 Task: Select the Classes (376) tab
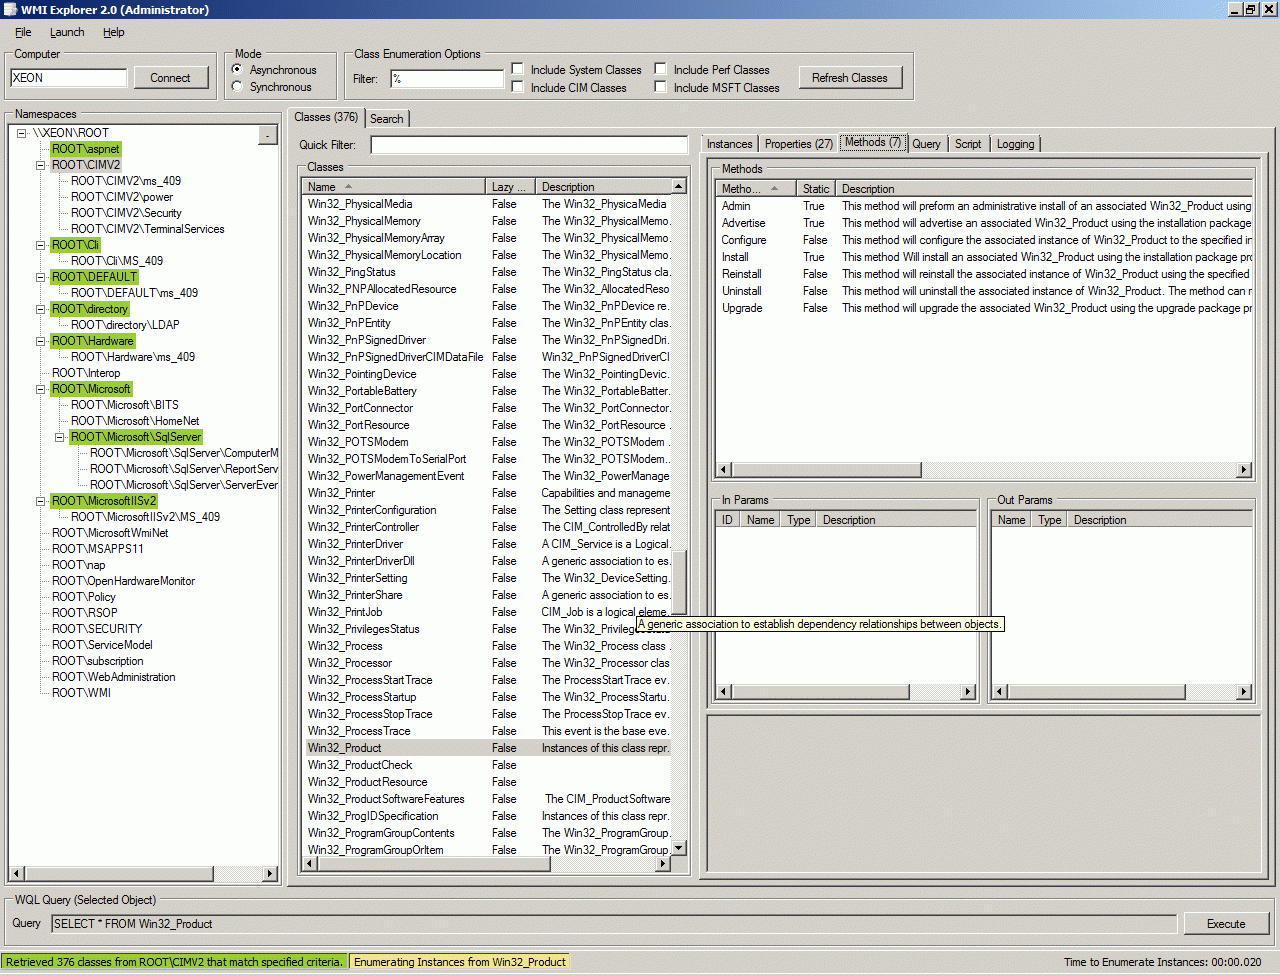326,117
